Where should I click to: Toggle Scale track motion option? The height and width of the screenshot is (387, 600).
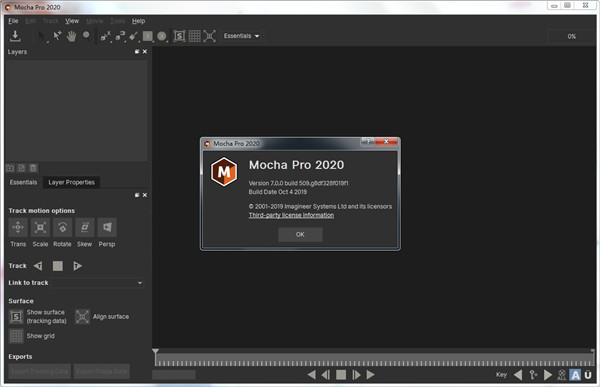(40, 227)
